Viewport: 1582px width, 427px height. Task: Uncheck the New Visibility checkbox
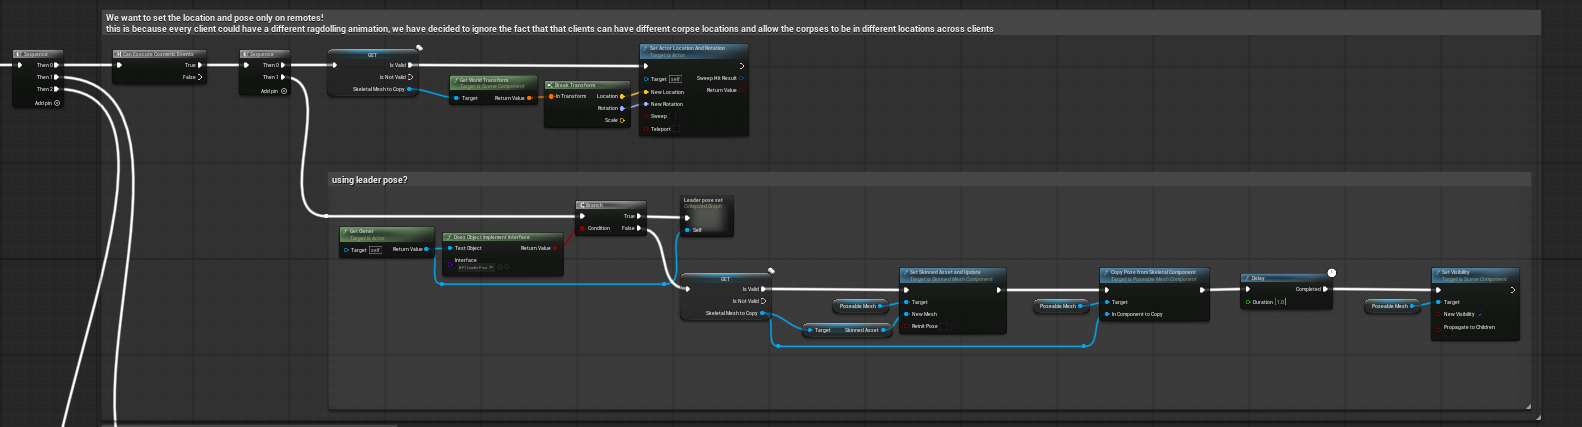[x=1481, y=314]
